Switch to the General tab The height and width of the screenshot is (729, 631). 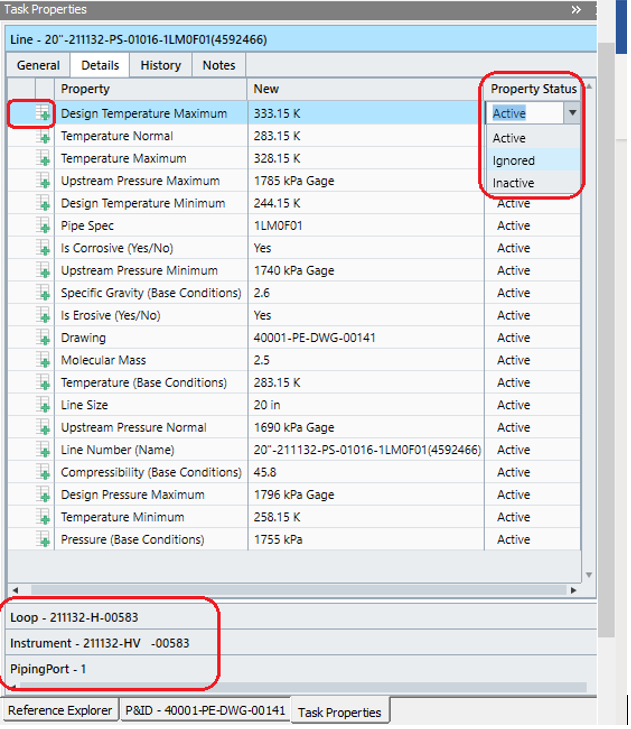click(x=39, y=65)
